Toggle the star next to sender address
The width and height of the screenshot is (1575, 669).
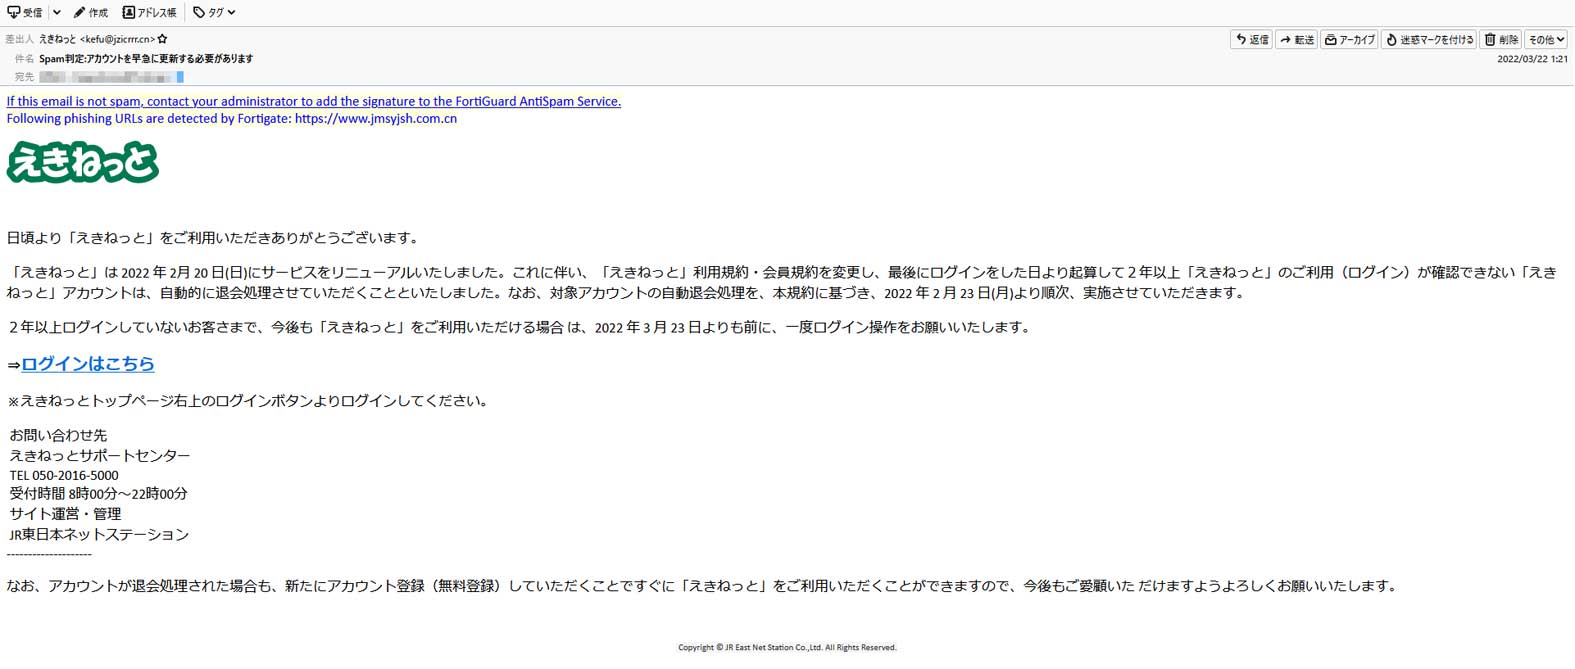click(x=163, y=39)
